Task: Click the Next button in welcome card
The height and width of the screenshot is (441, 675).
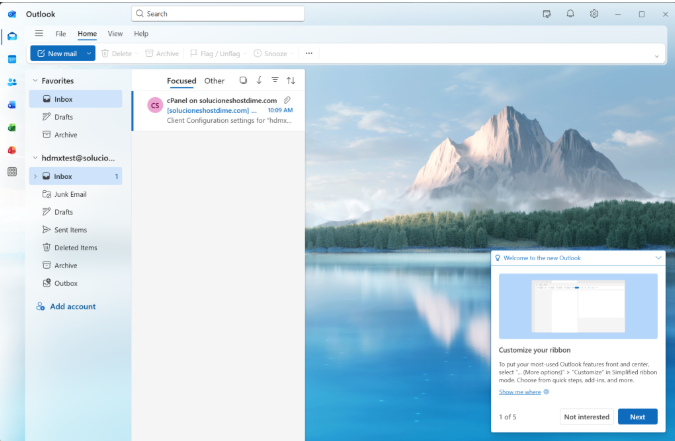Action: point(637,416)
